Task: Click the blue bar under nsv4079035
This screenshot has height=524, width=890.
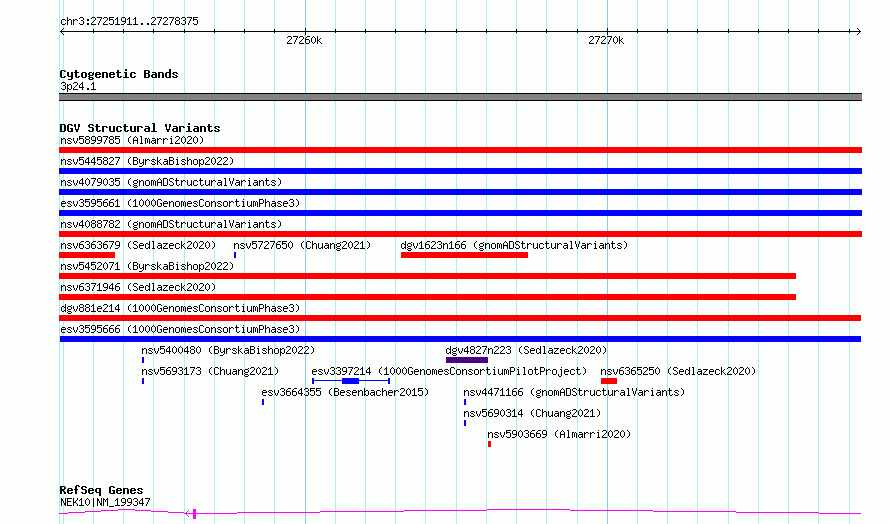Action: [460, 192]
